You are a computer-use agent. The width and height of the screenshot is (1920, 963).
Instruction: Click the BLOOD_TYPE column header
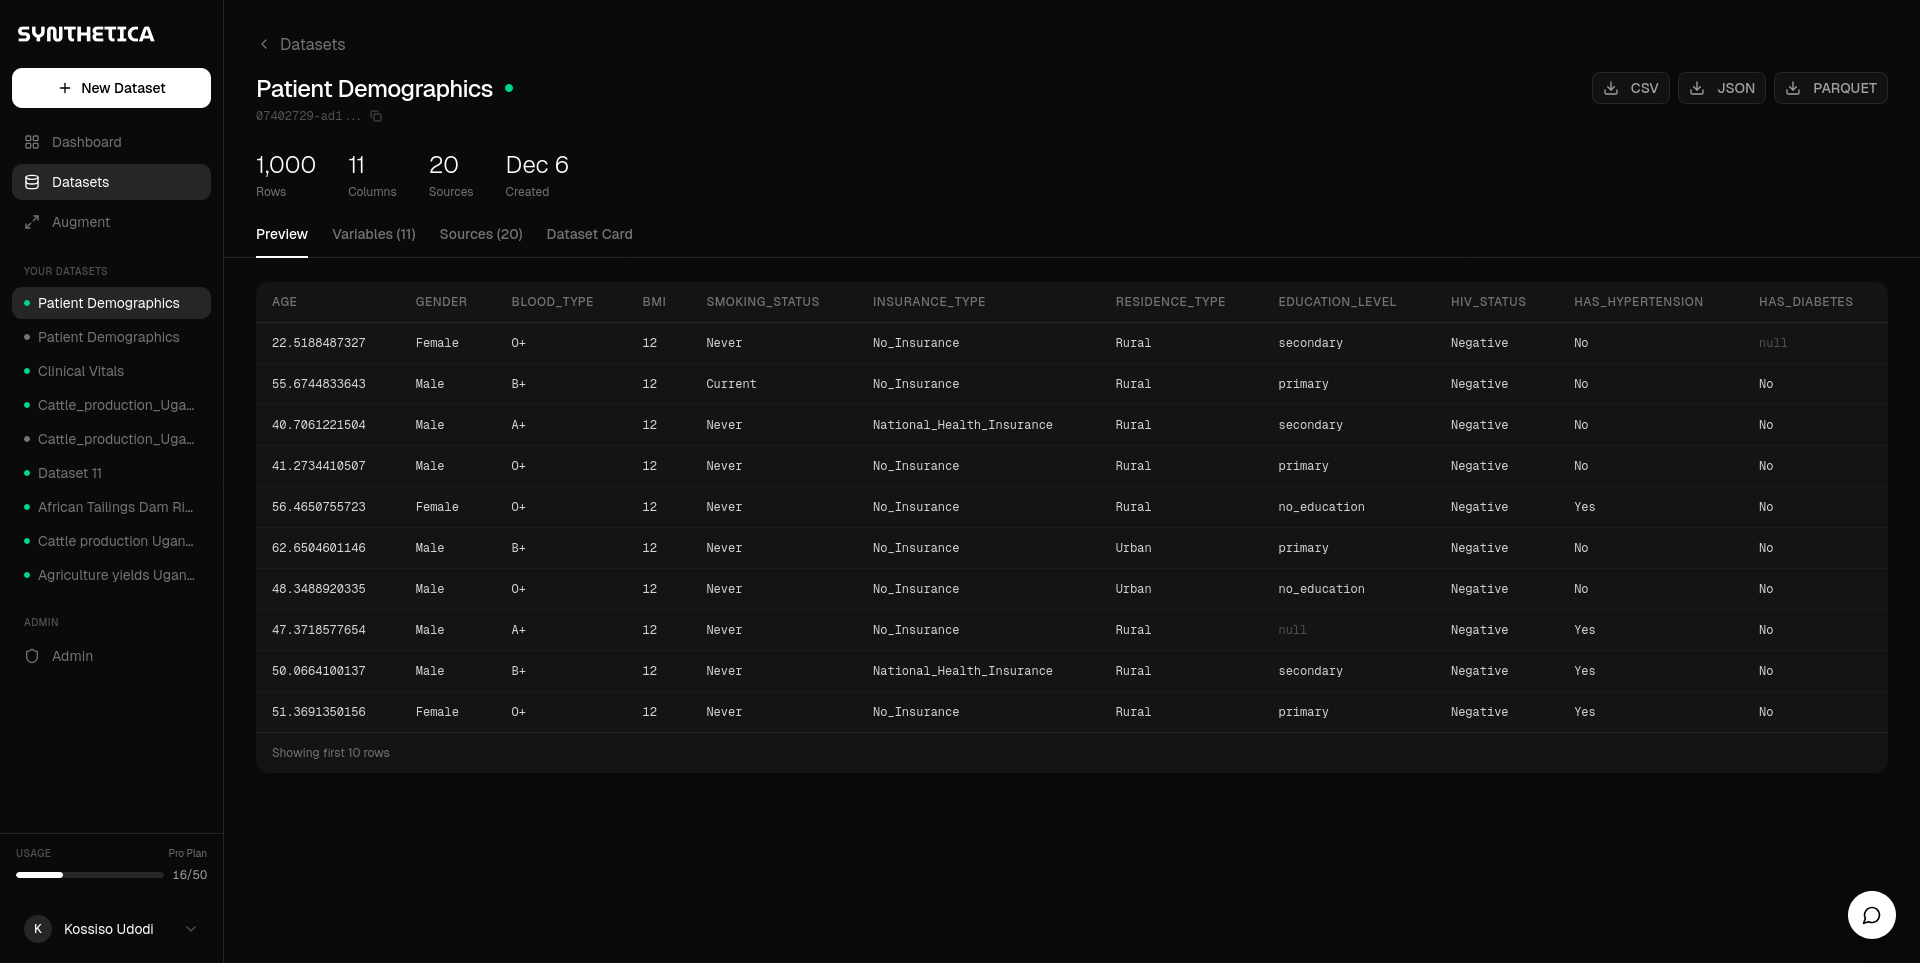click(552, 302)
